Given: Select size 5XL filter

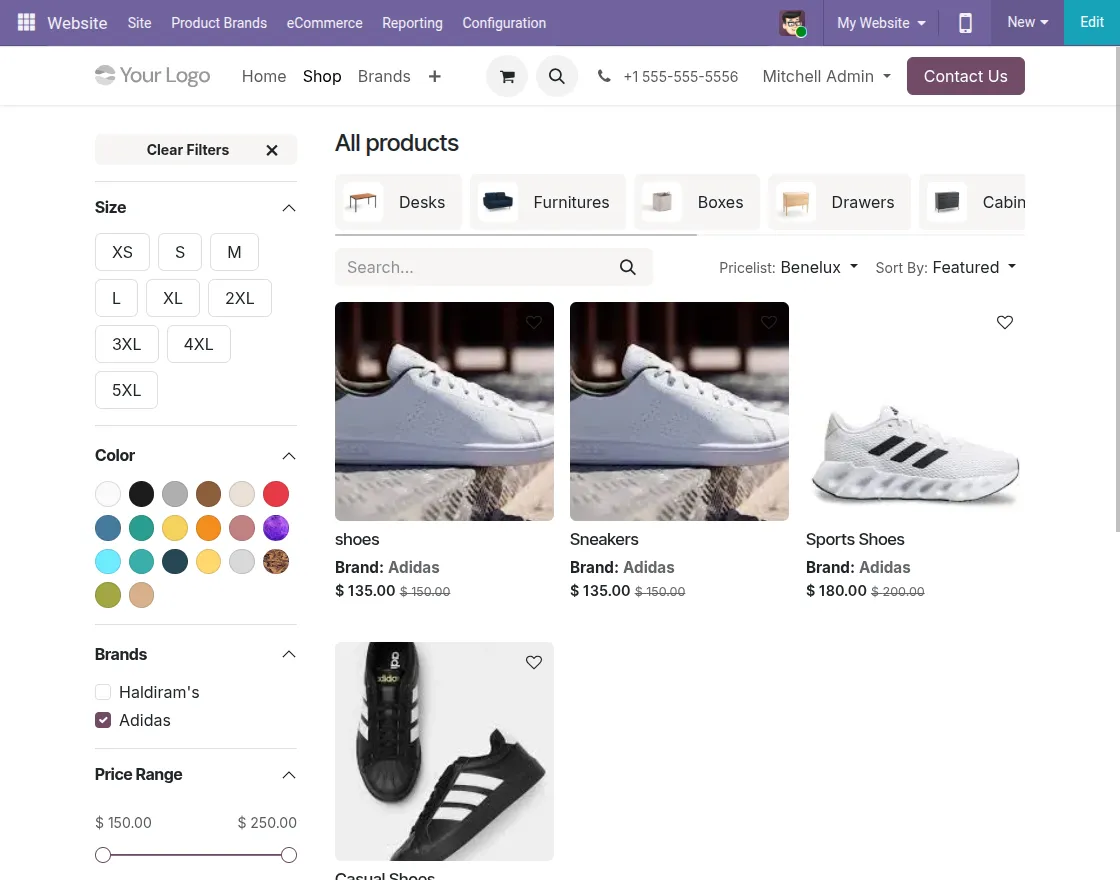Looking at the screenshot, I should [126, 390].
